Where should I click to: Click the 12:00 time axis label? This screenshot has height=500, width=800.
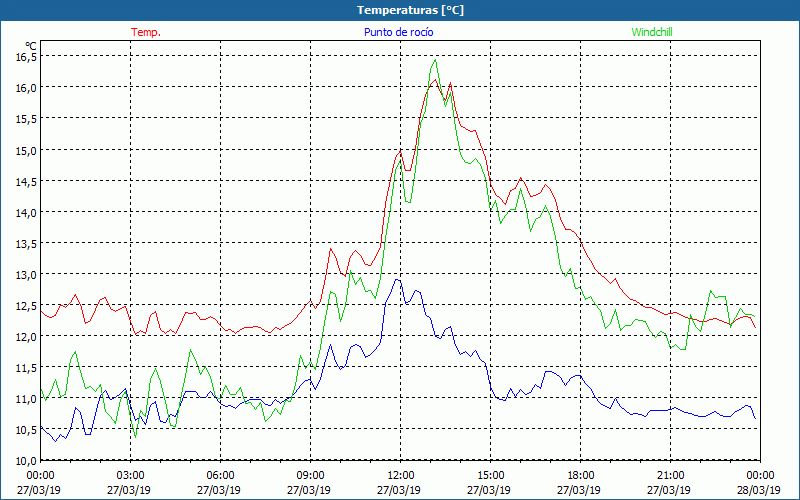(401, 476)
